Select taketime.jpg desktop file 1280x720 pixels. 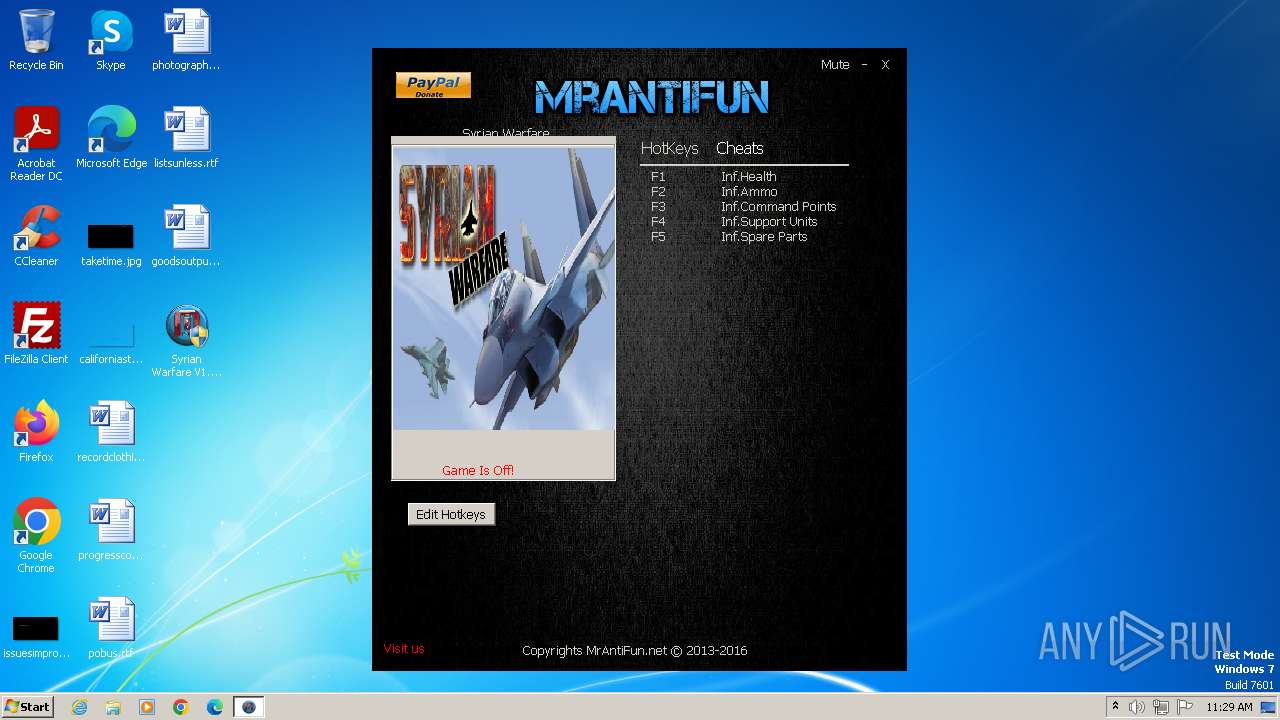tap(111, 243)
